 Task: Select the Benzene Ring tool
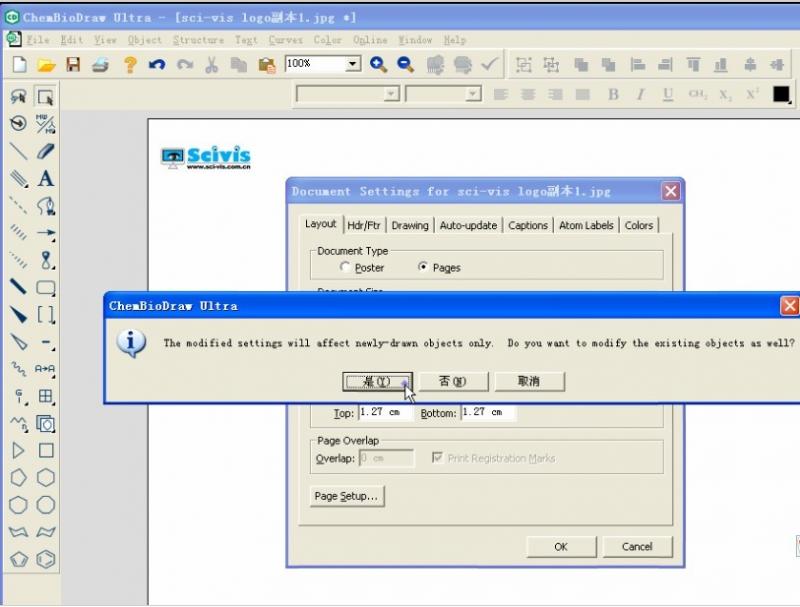tap(46, 560)
